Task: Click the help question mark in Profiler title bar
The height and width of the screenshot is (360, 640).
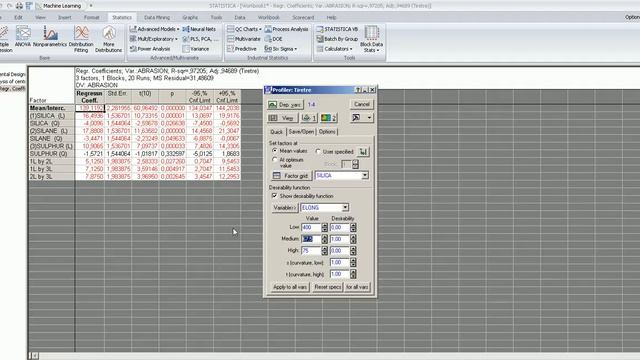Action: (x=358, y=90)
